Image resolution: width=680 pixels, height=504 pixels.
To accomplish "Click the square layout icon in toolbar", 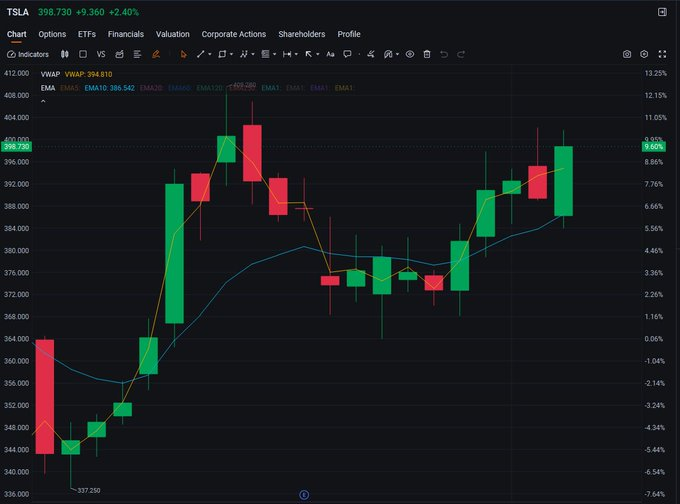I will [83, 54].
